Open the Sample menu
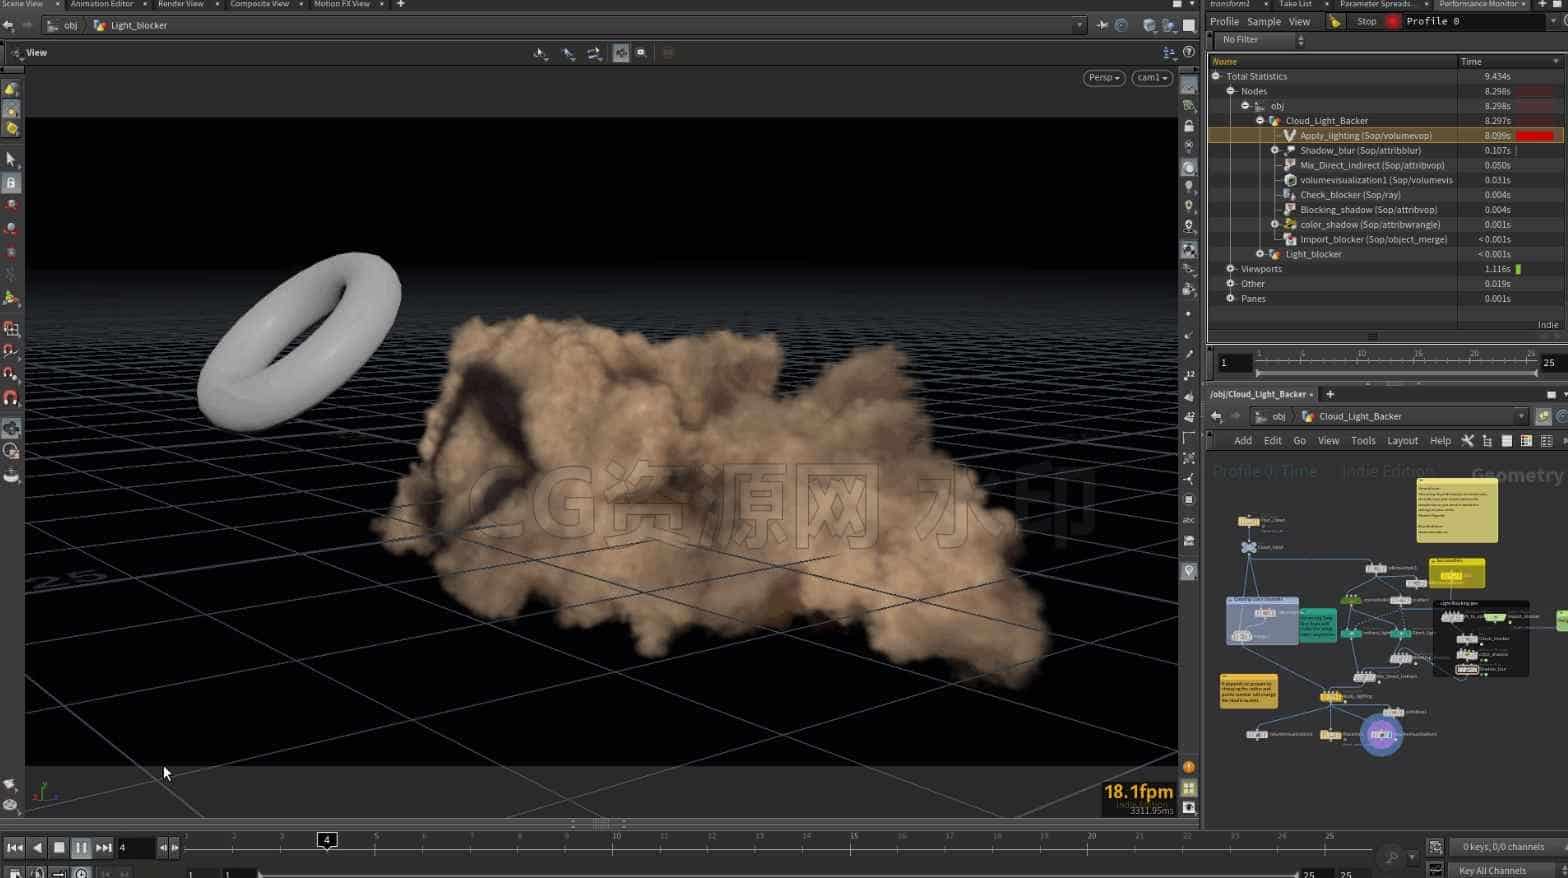This screenshot has width=1568, height=878. click(x=1264, y=21)
